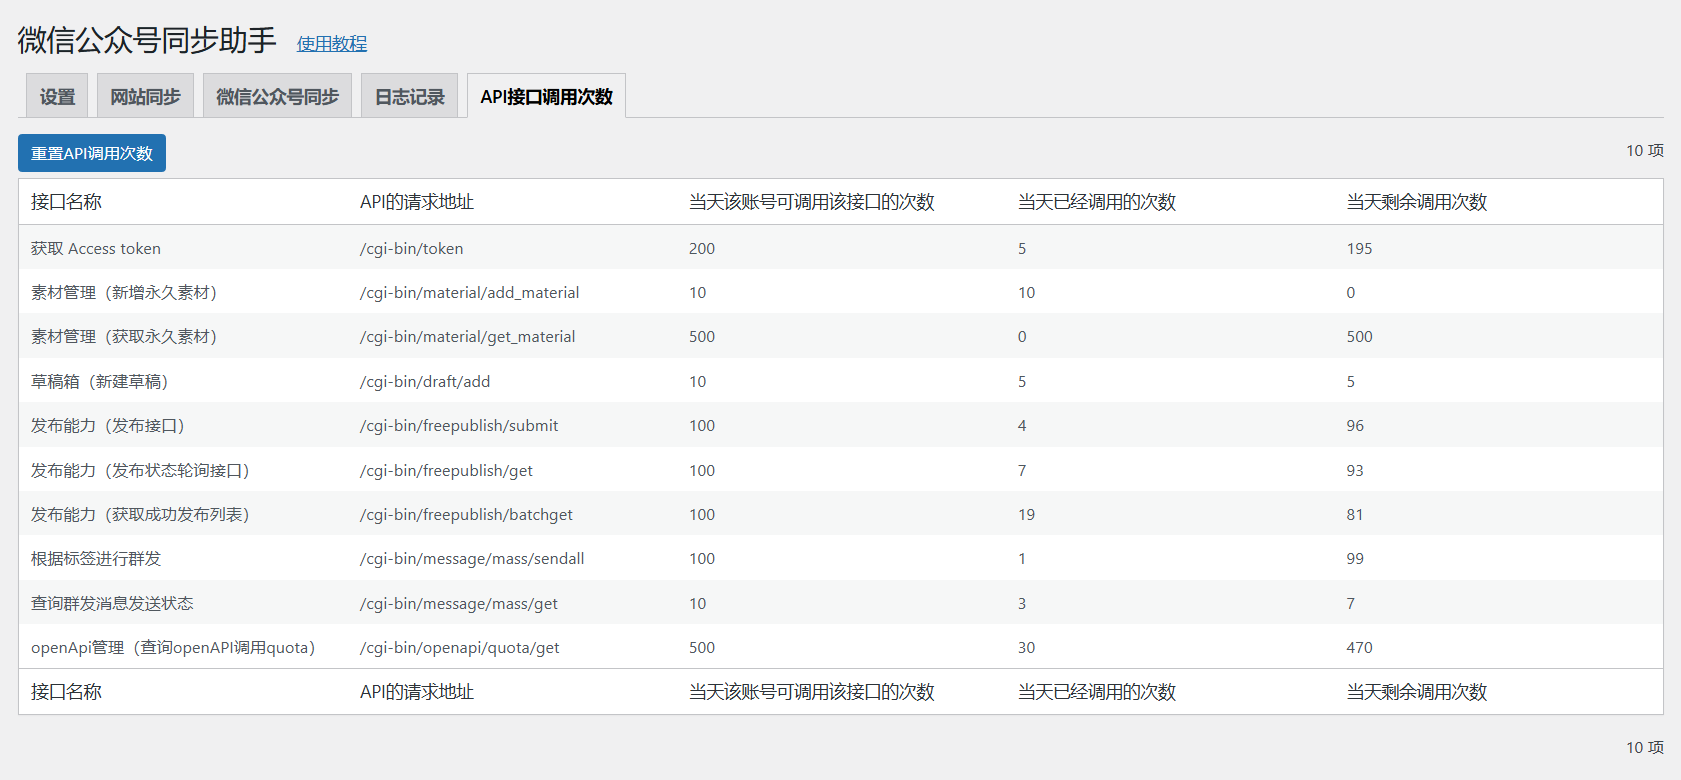Open the 使用教程 link

(332, 44)
